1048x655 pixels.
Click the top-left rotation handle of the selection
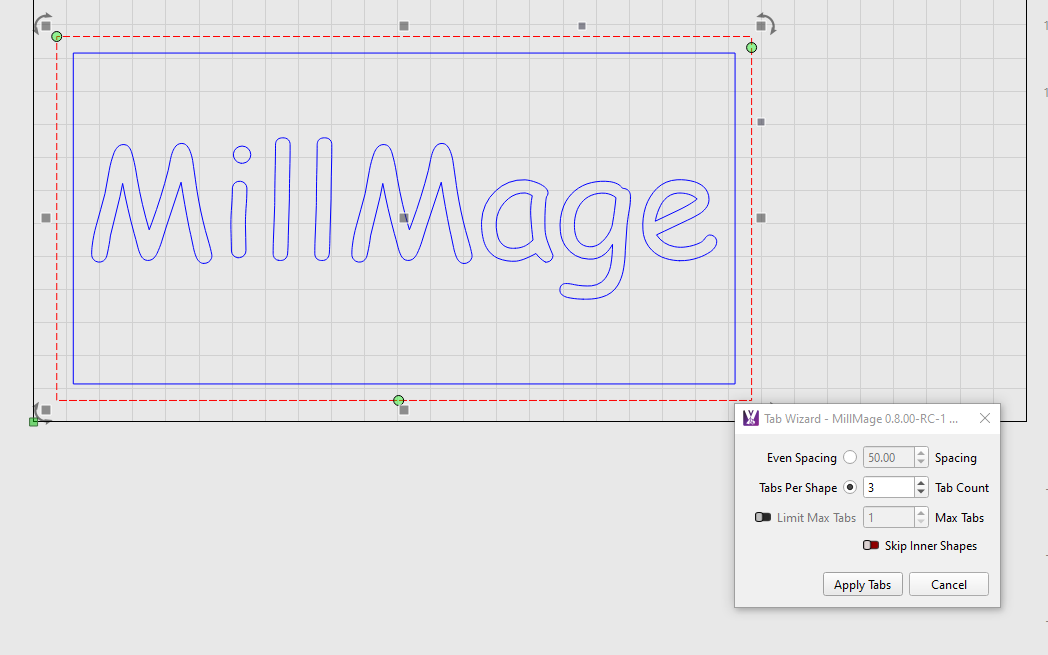click(39, 20)
